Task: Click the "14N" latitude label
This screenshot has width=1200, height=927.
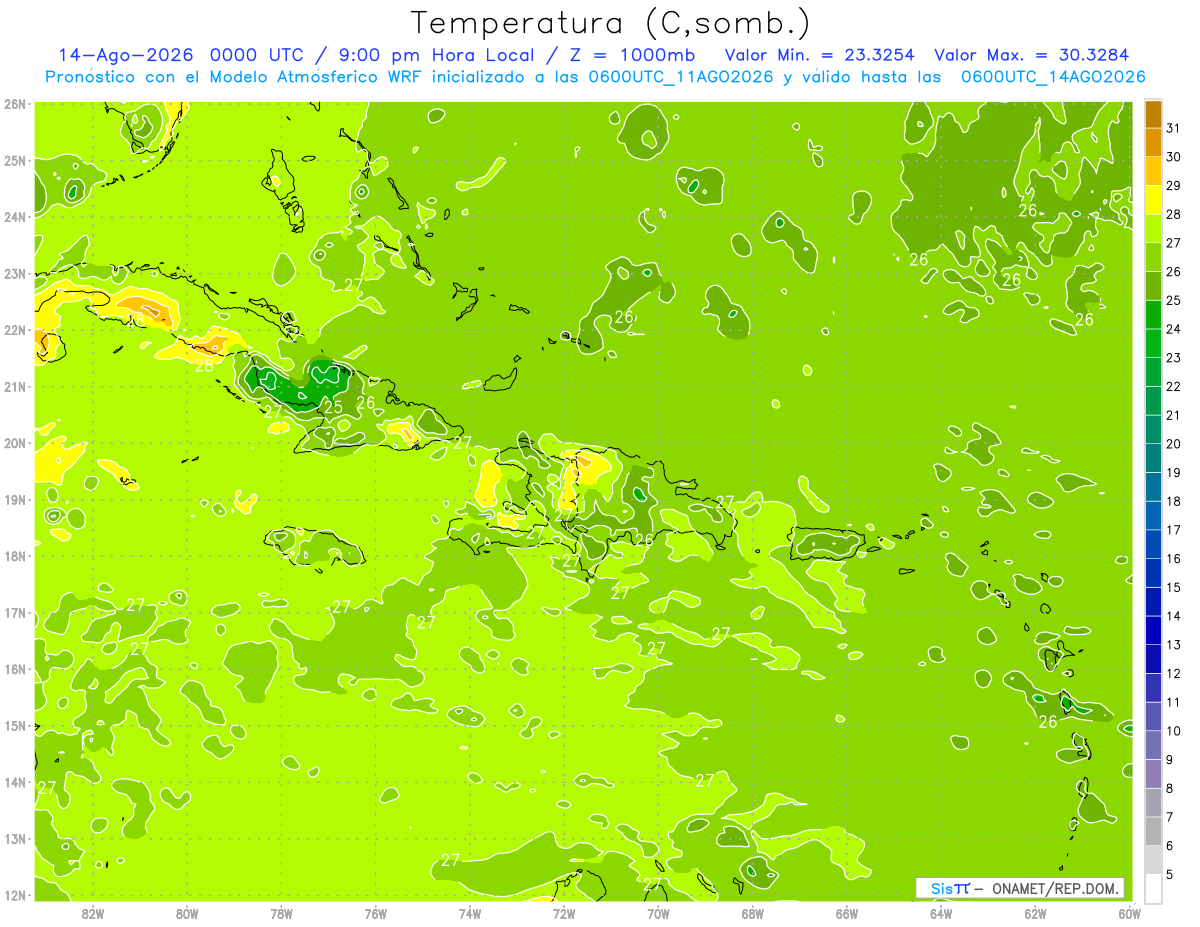Action: click(15, 782)
